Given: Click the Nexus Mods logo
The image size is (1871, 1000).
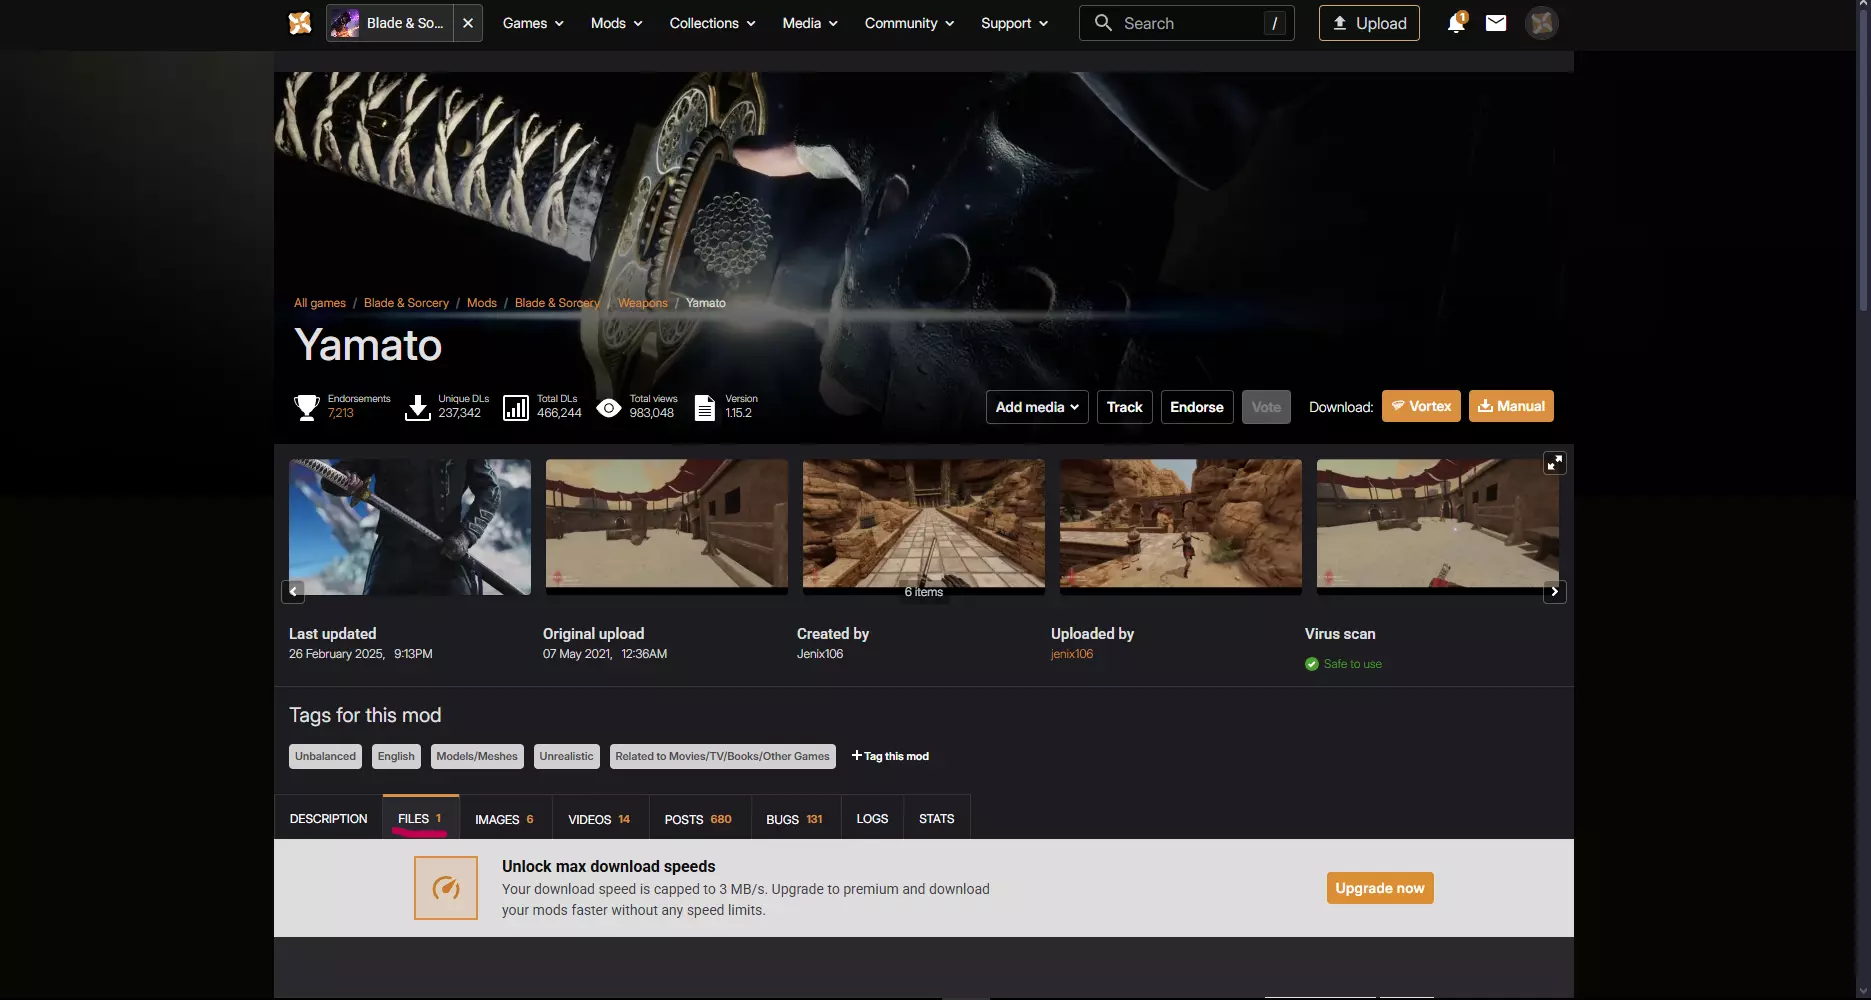Looking at the screenshot, I should tap(300, 23).
